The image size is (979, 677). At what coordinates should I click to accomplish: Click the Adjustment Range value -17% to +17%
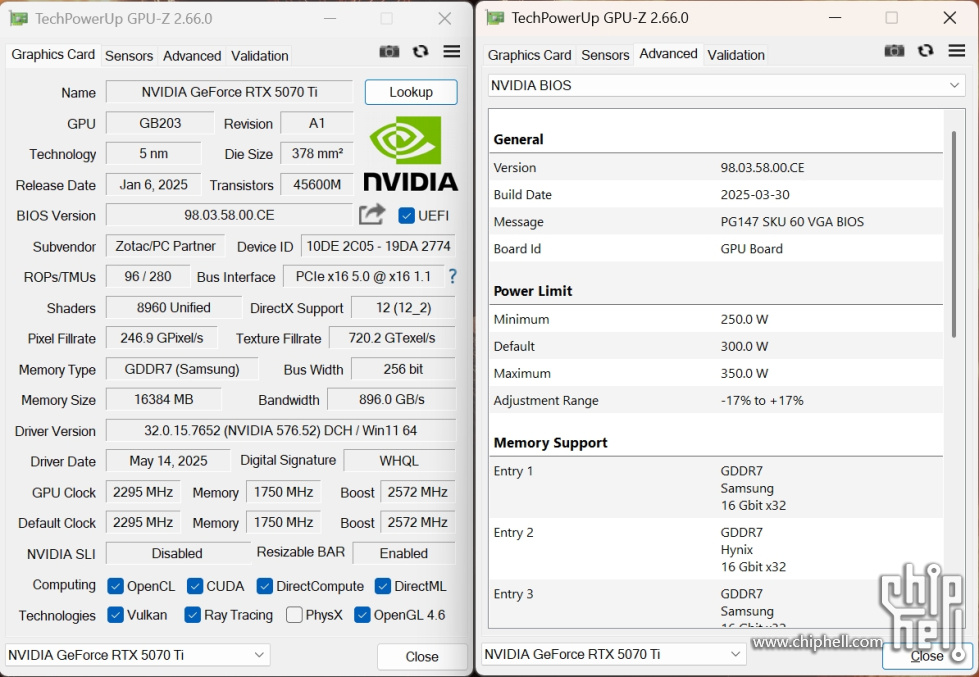pos(762,400)
